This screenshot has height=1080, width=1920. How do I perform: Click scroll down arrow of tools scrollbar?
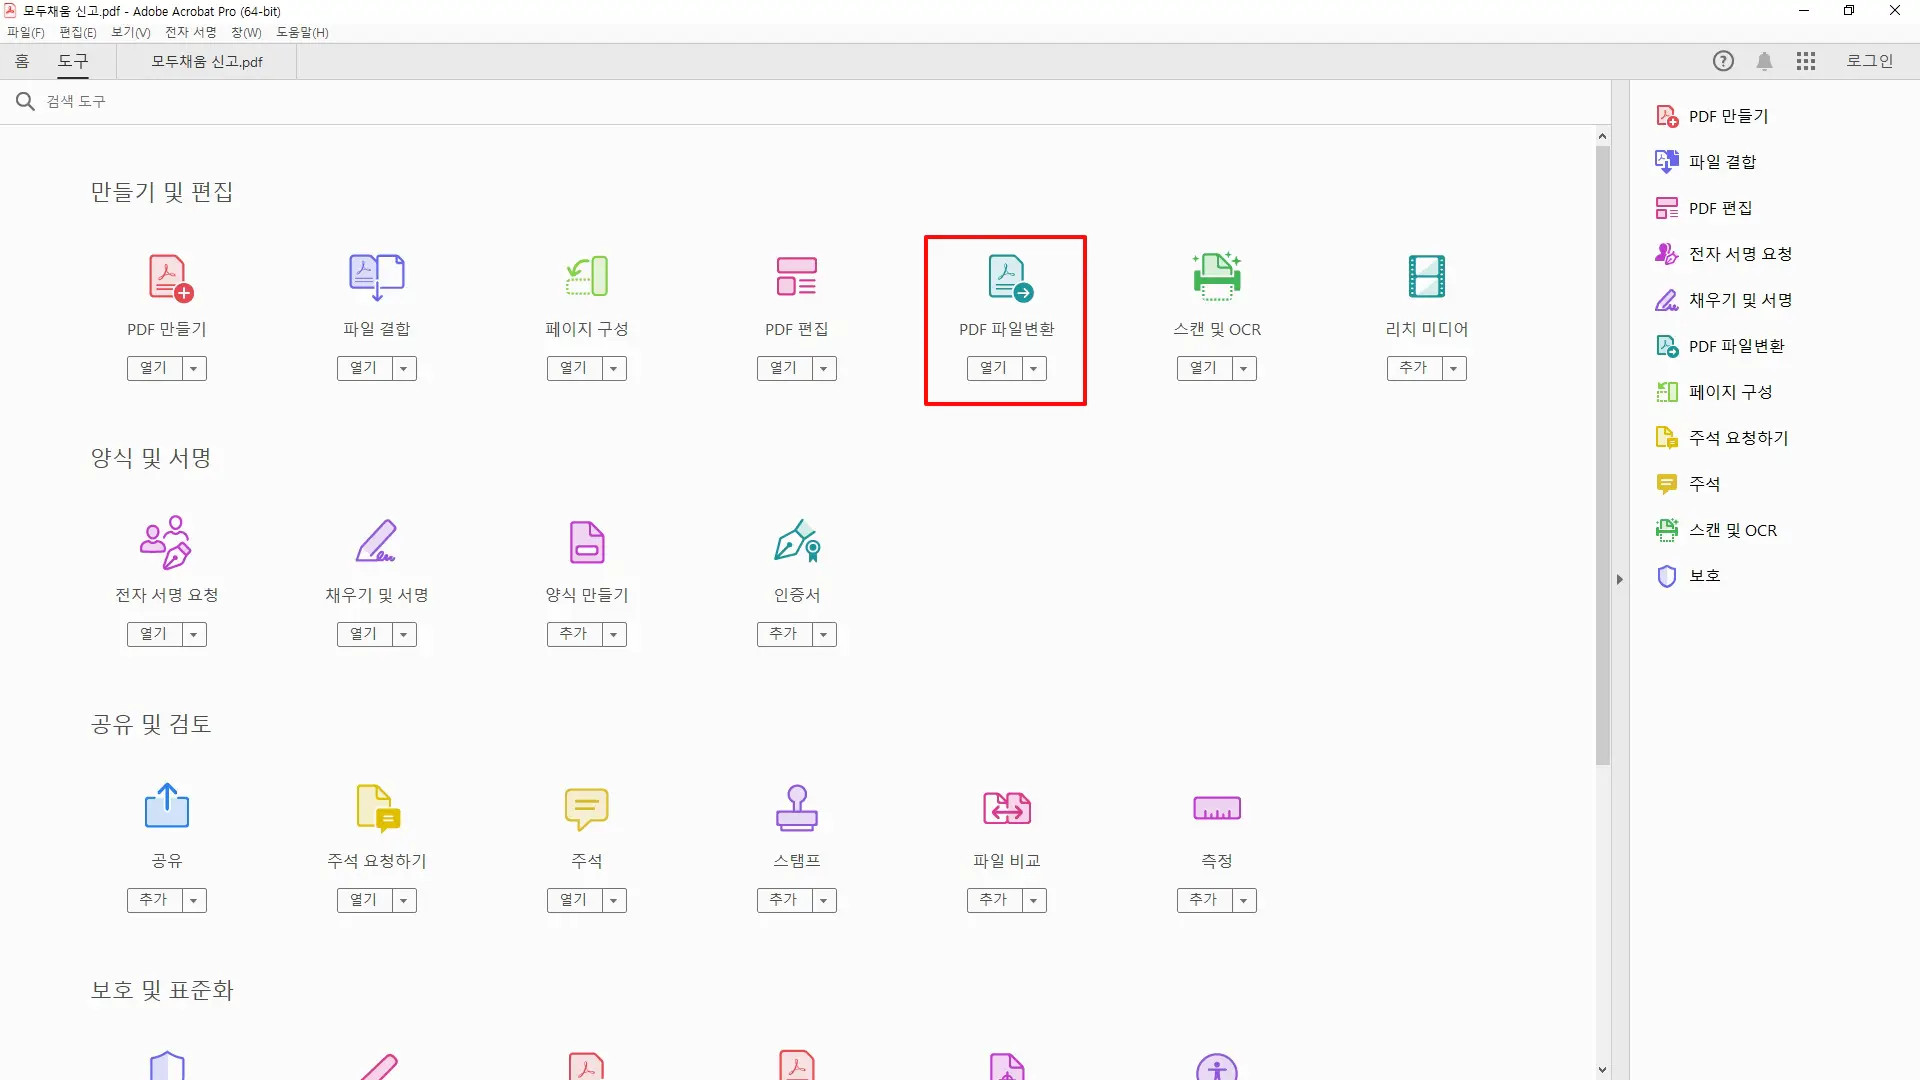(1603, 1070)
